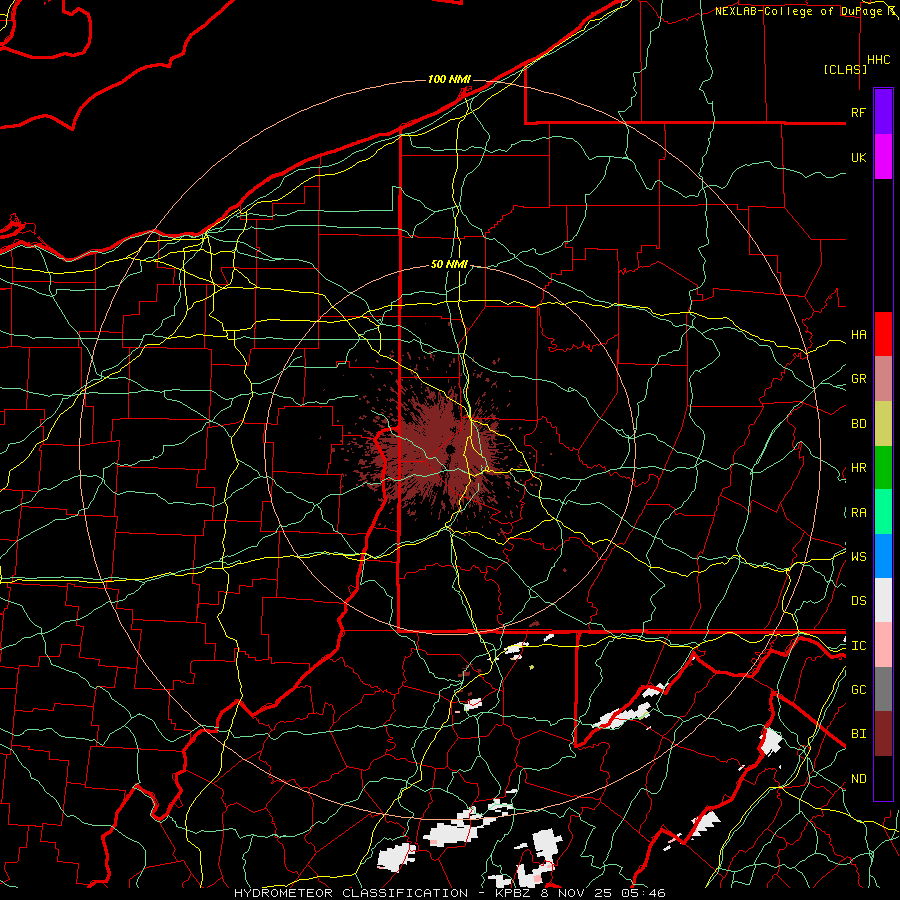Click the IC pink legend swatch
This screenshot has height=900, width=900.
pos(883,645)
